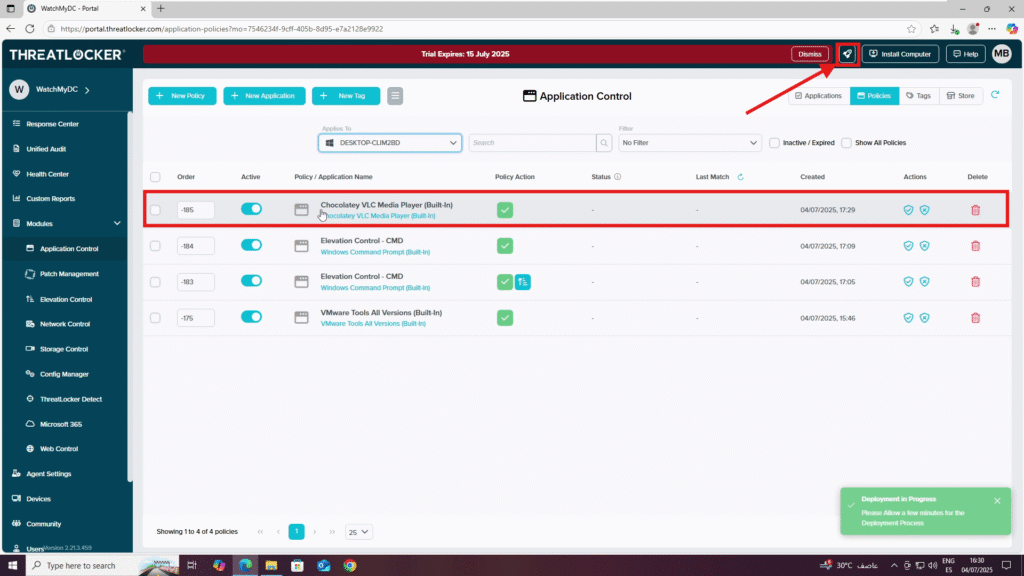Close the Deployment in Progress notification
The image size is (1024, 576).
pyautogui.click(x=997, y=501)
